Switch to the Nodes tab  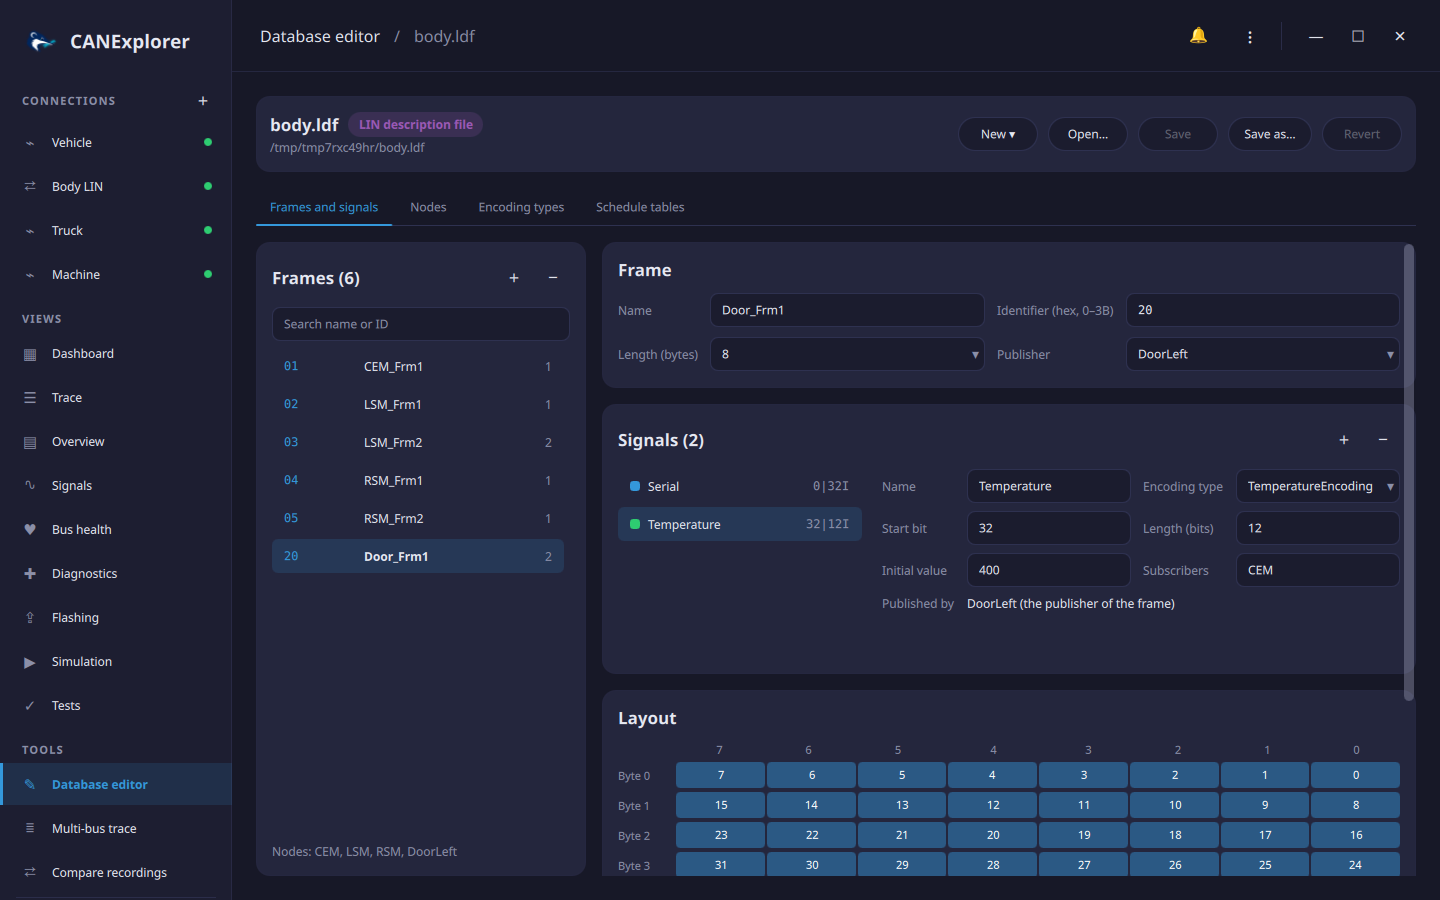[x=428, y=207]
